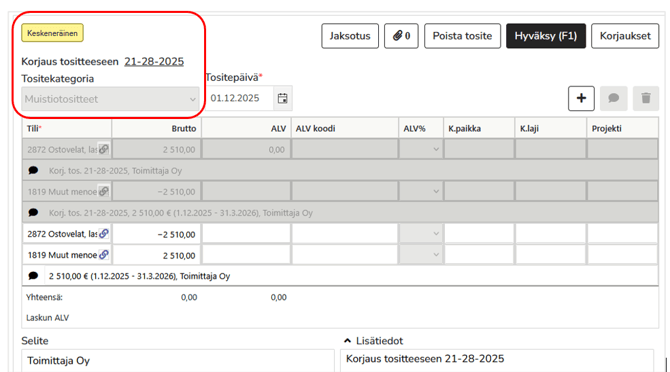Click the ALV% column header
670x372 pixels.
(421, 129)
